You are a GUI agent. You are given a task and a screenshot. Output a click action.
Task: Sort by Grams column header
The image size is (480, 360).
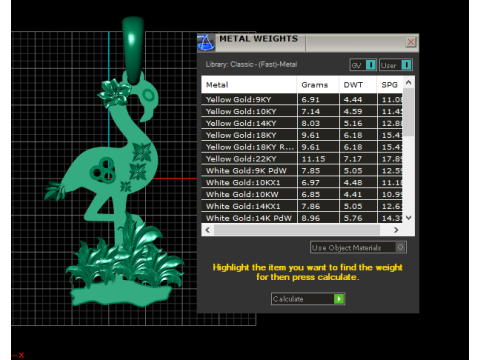tap(318, 85)
